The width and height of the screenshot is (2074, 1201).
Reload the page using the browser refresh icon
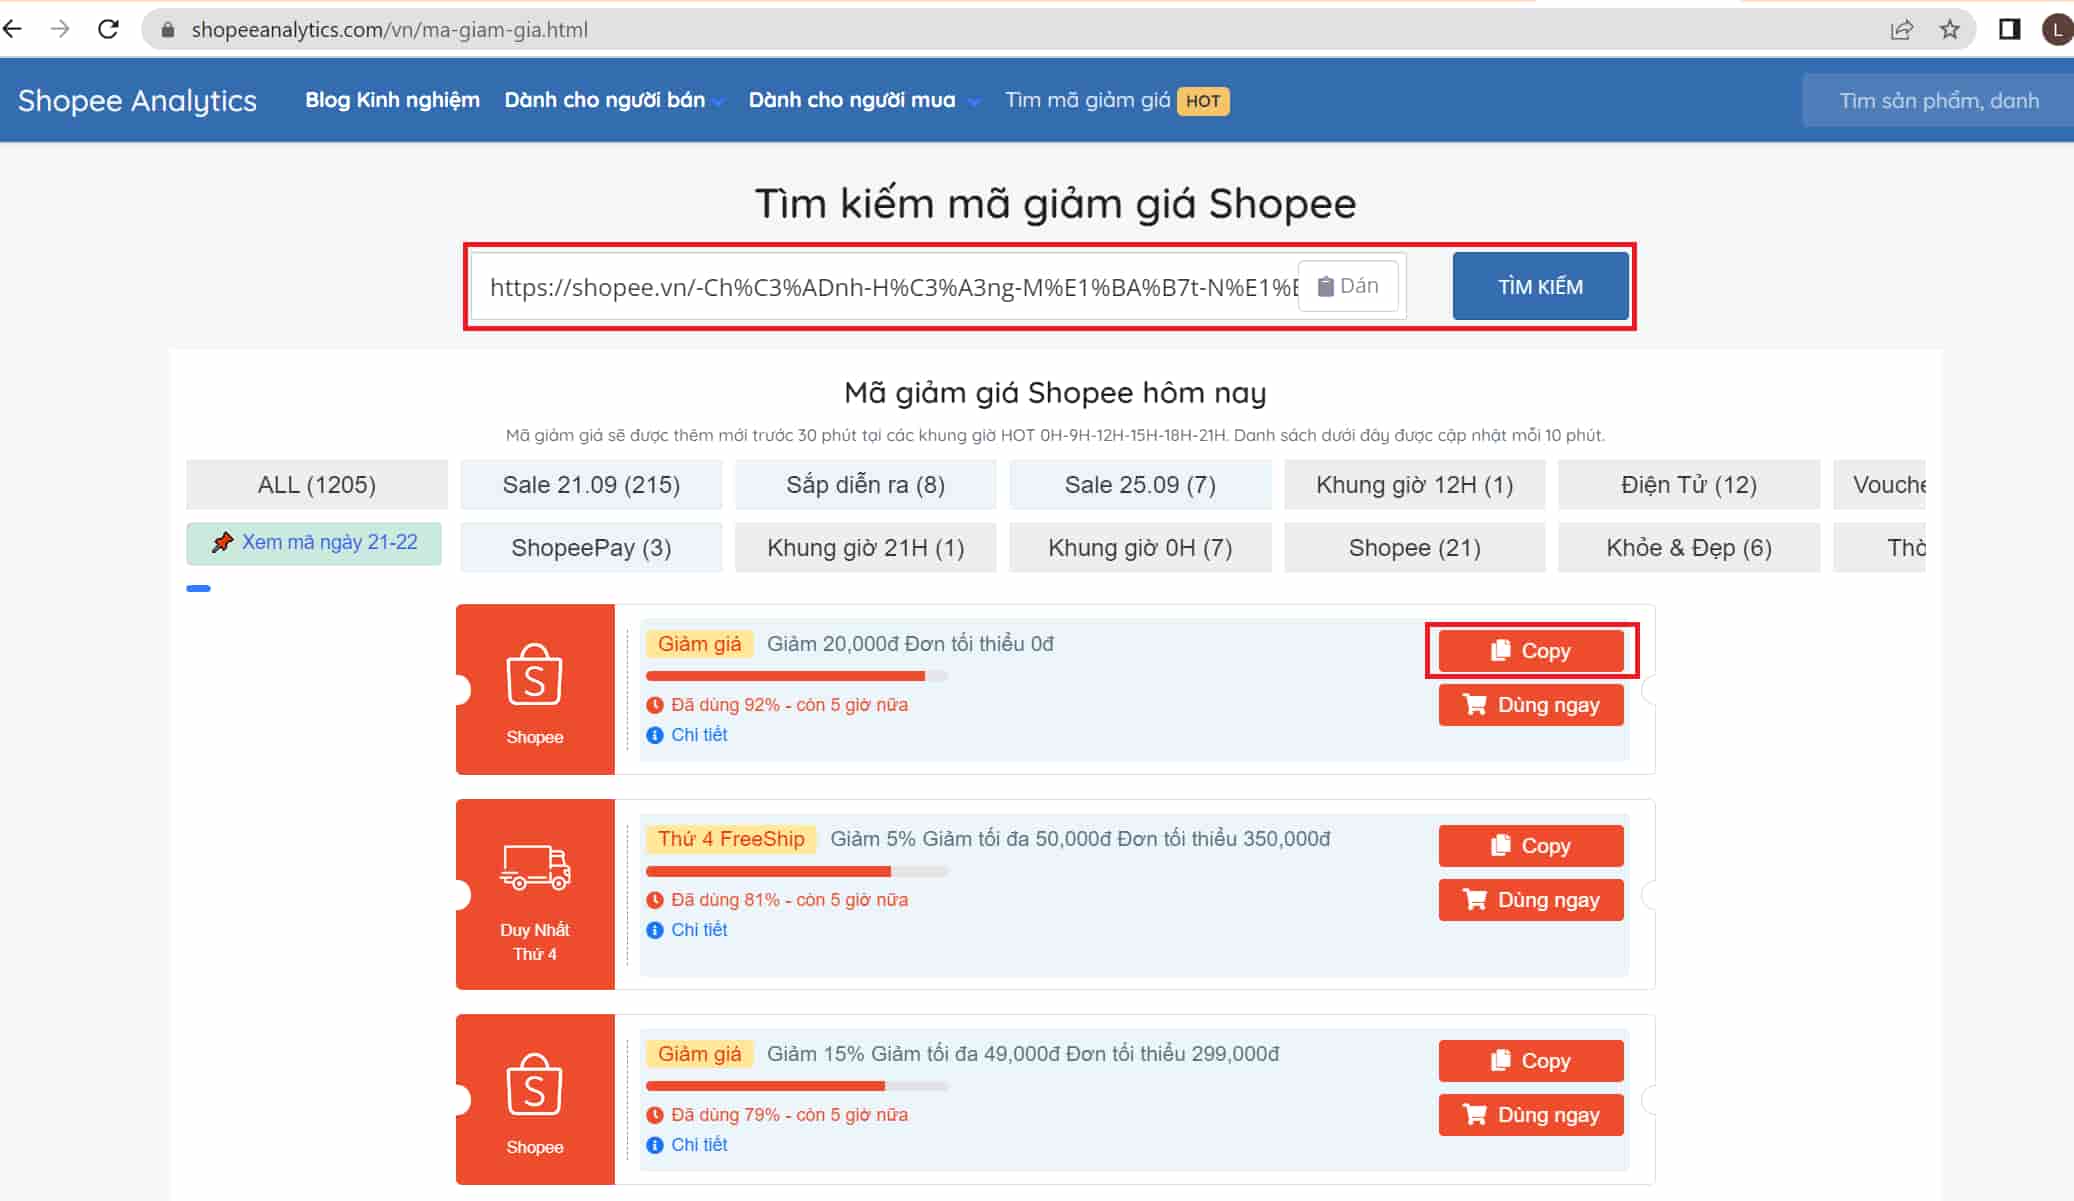pyautogui.click(x=108, y=29)
